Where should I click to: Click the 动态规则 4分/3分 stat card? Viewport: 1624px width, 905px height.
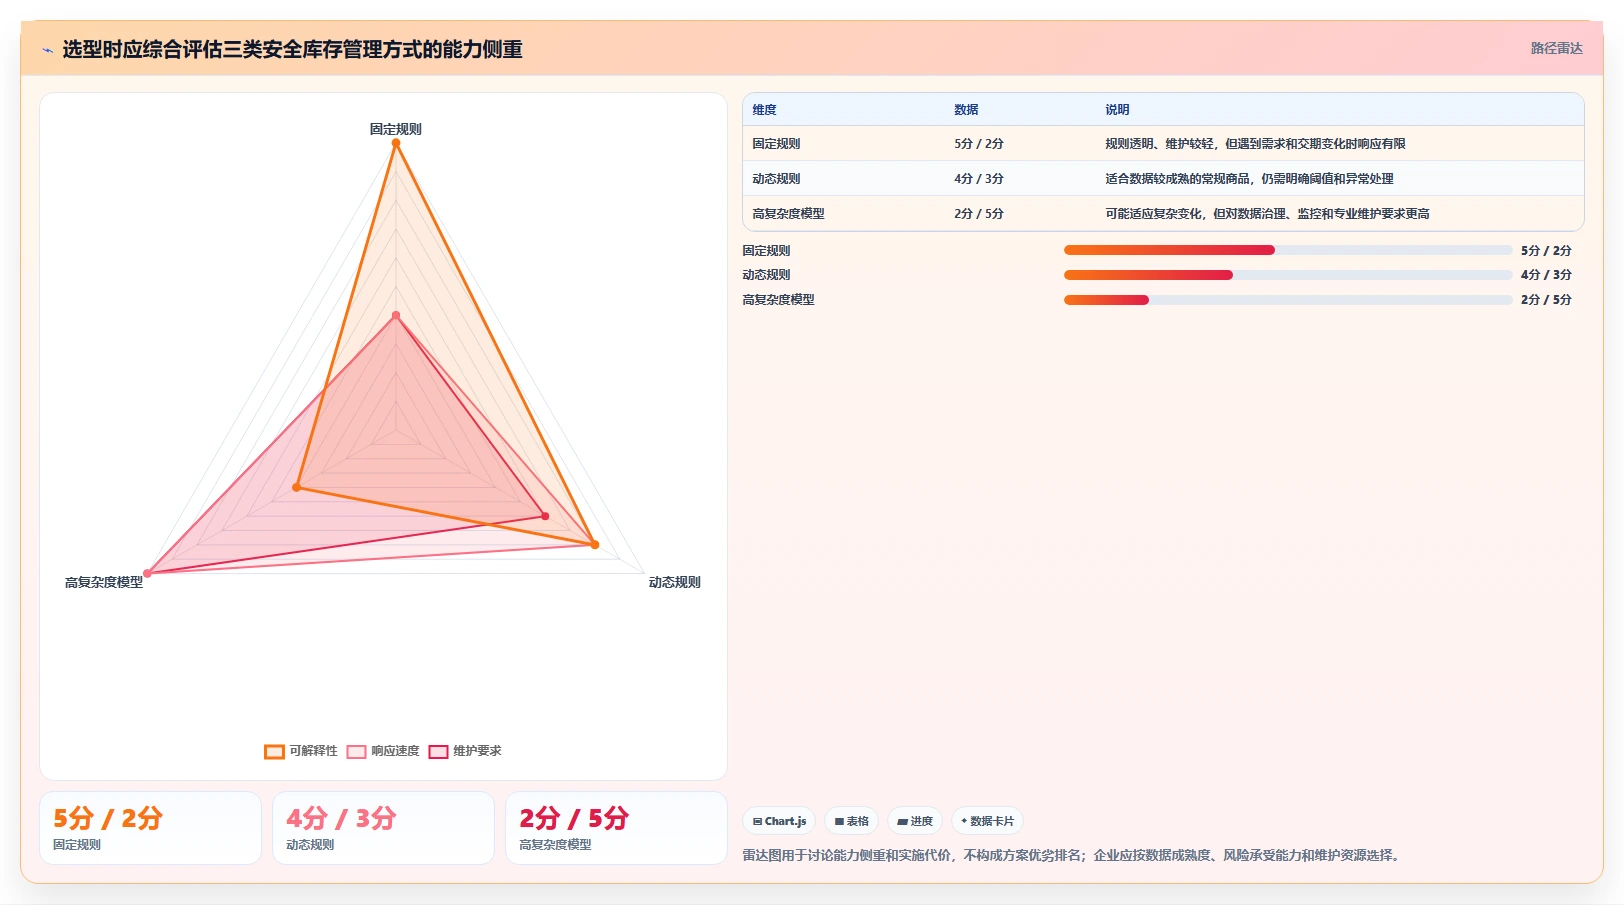tap(383, 828)
